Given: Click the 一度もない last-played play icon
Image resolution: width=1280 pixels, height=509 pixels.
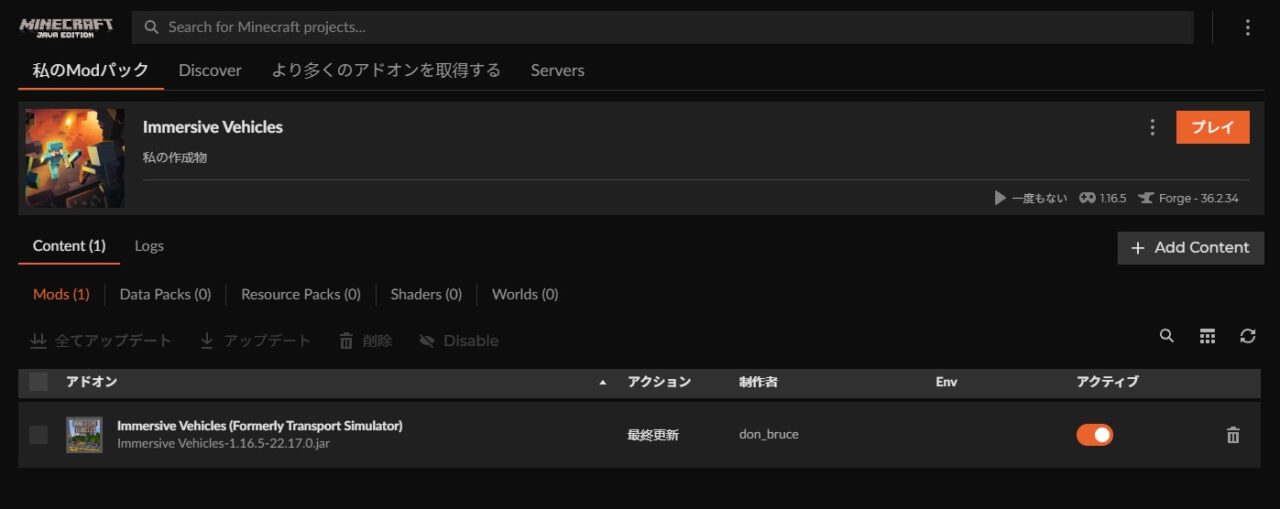Looking at the screenshot, I should (1000, 198).
